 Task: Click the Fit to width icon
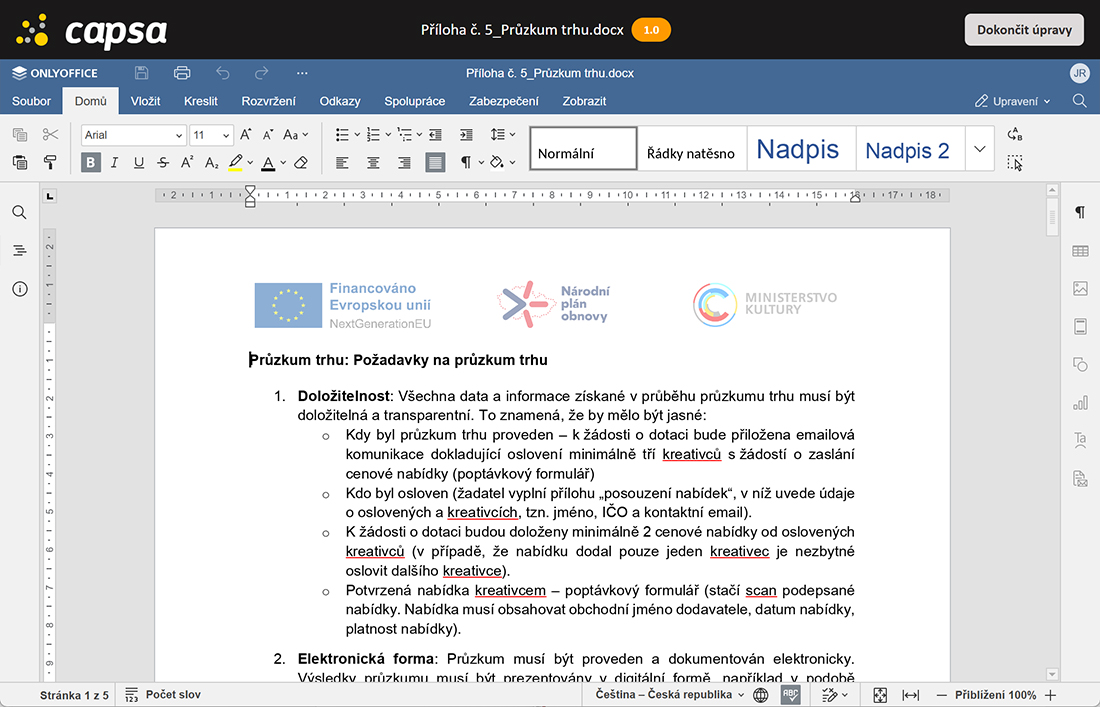tap(910, 695)
